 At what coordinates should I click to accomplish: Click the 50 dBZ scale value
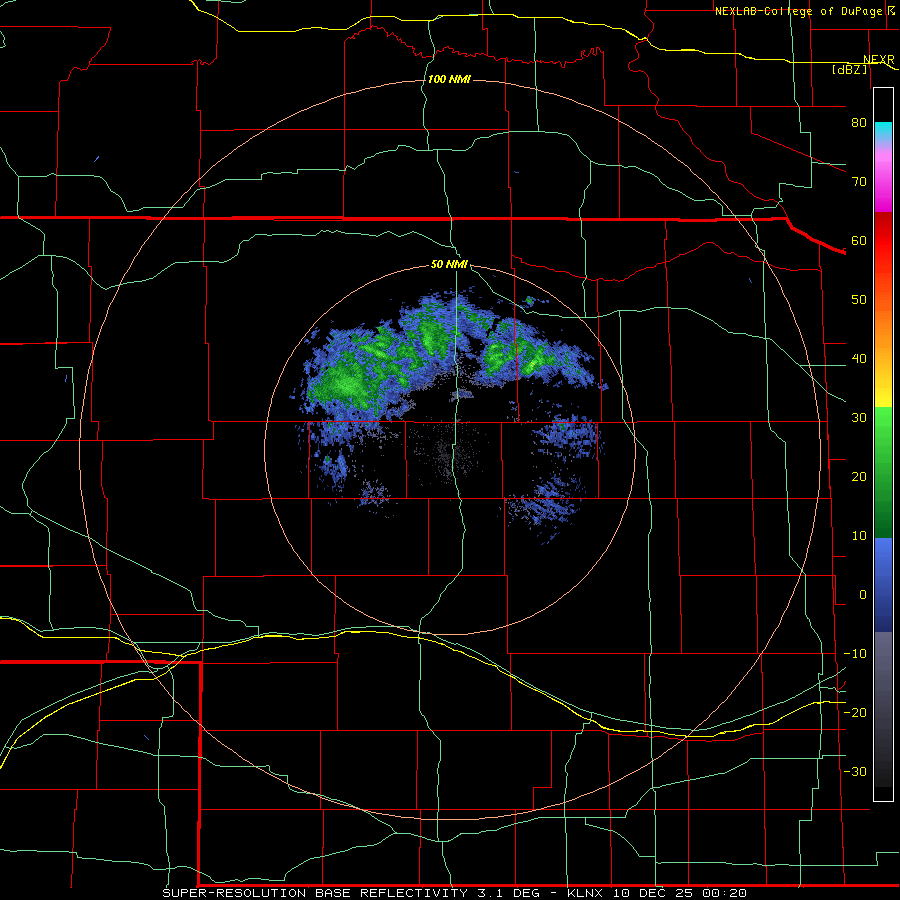pyautogui.click(x=859, y=300)
